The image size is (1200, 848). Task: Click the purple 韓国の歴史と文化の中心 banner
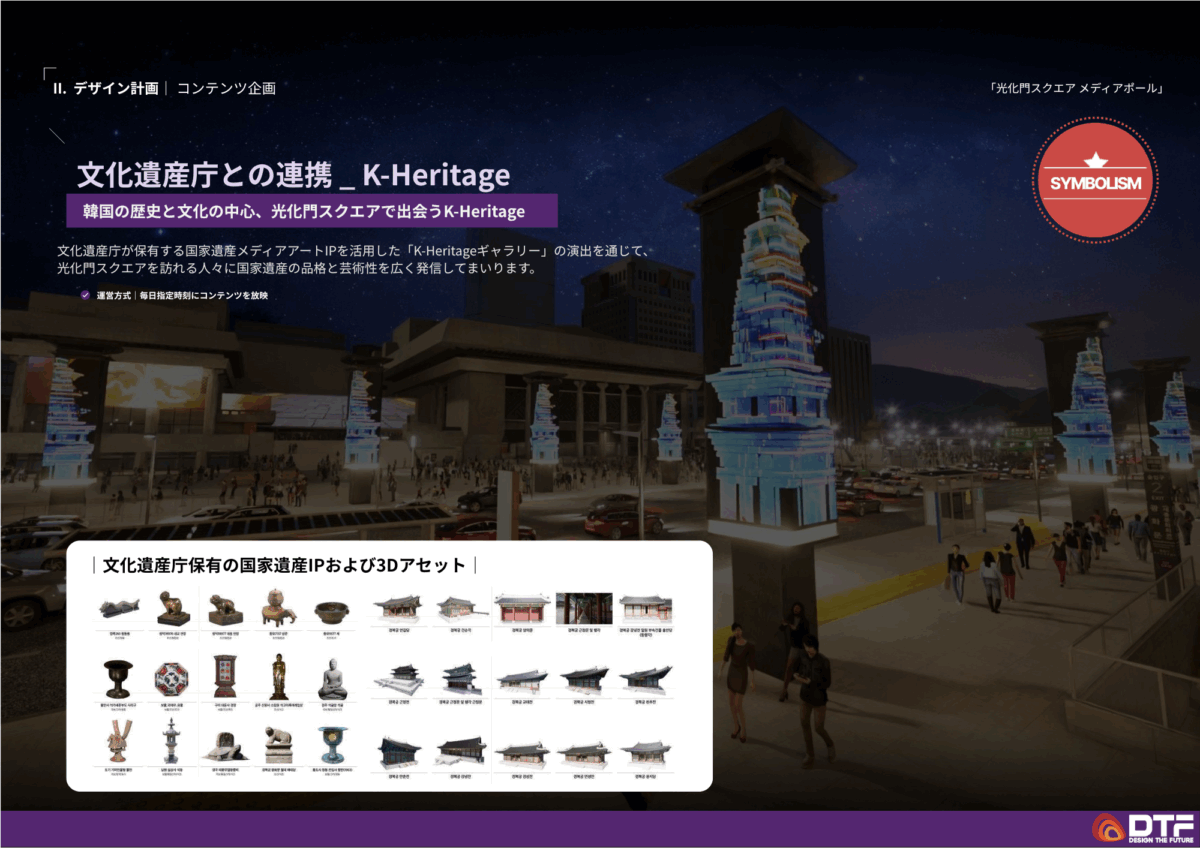coord(296,211)
